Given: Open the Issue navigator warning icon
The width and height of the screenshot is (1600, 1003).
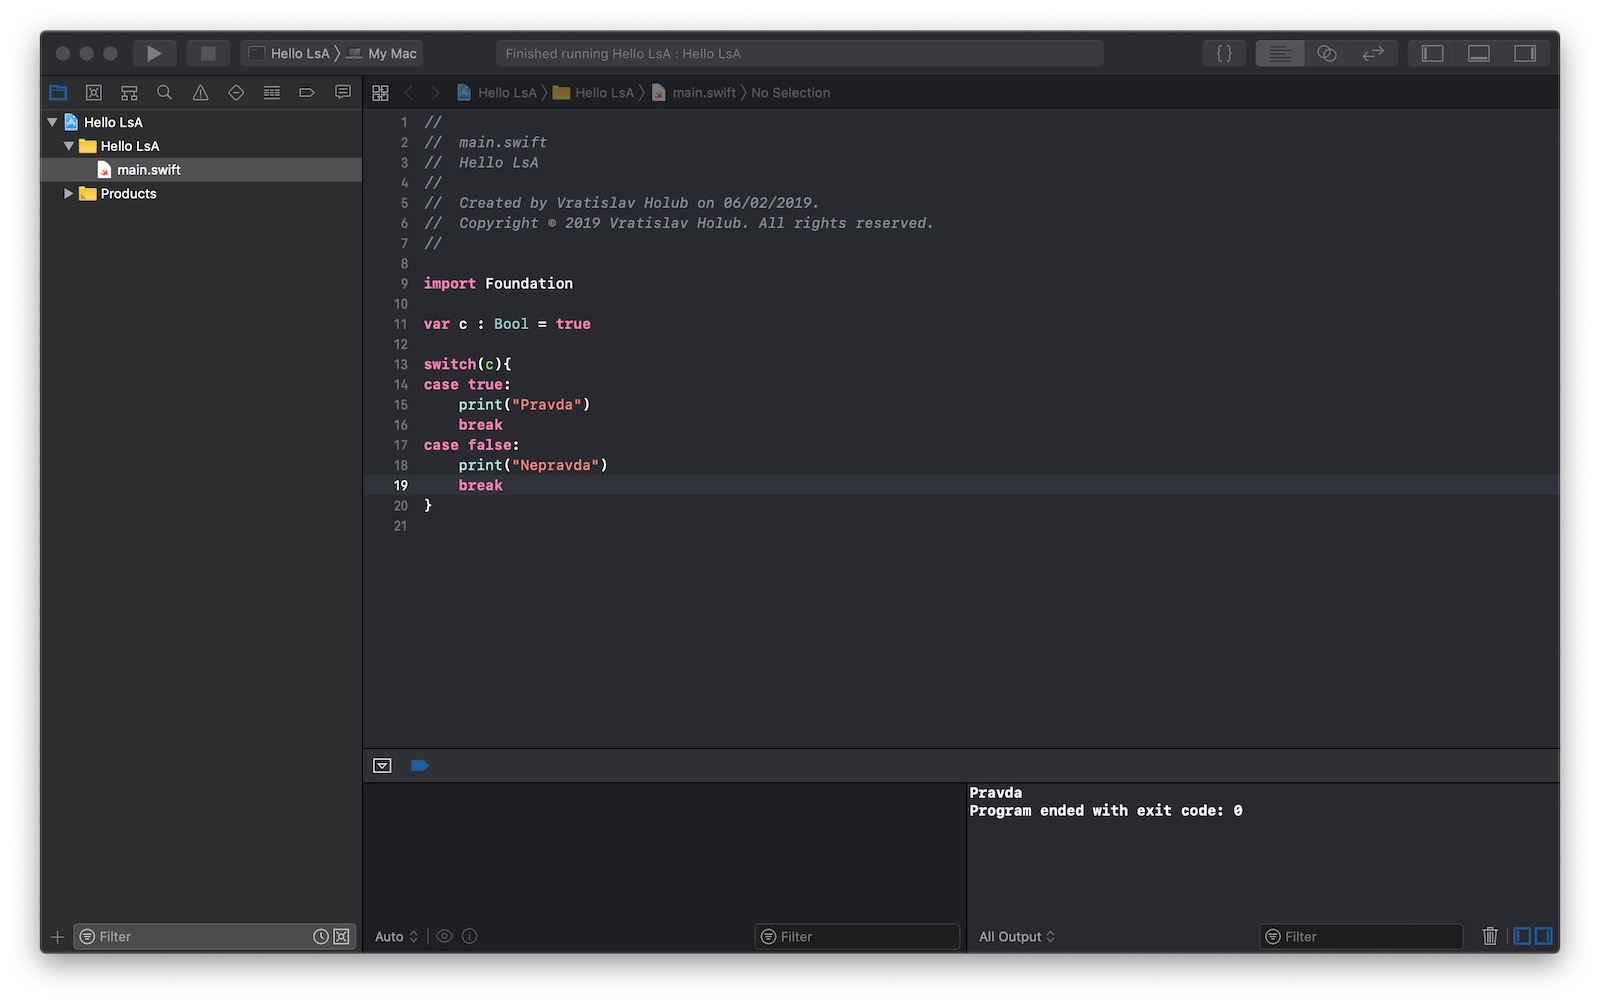Looking at the screenshot, I should [x=200, y=93].
